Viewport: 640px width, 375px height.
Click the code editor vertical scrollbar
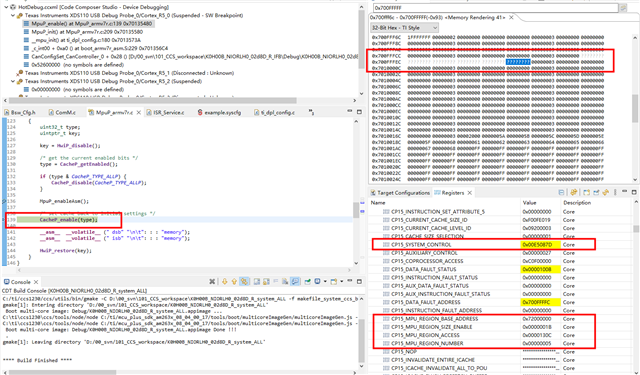pyautogui.click(x=356, y=210)
